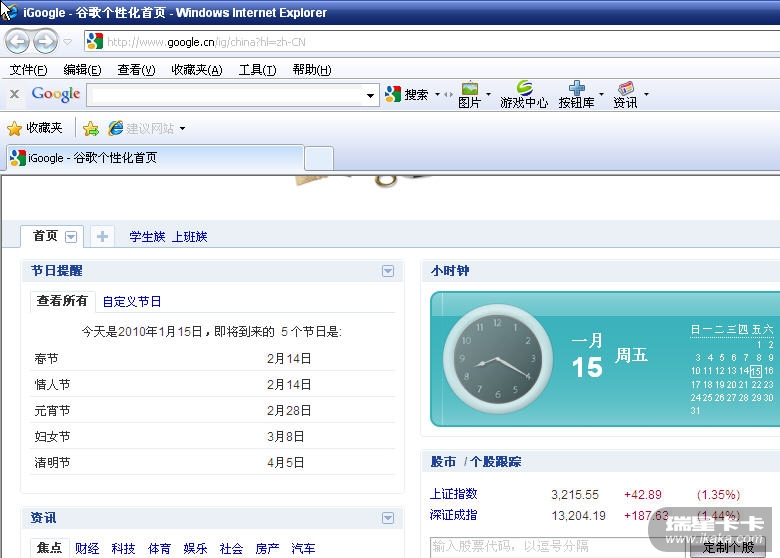Open the 编辑(E) menu

click(82, 70)
